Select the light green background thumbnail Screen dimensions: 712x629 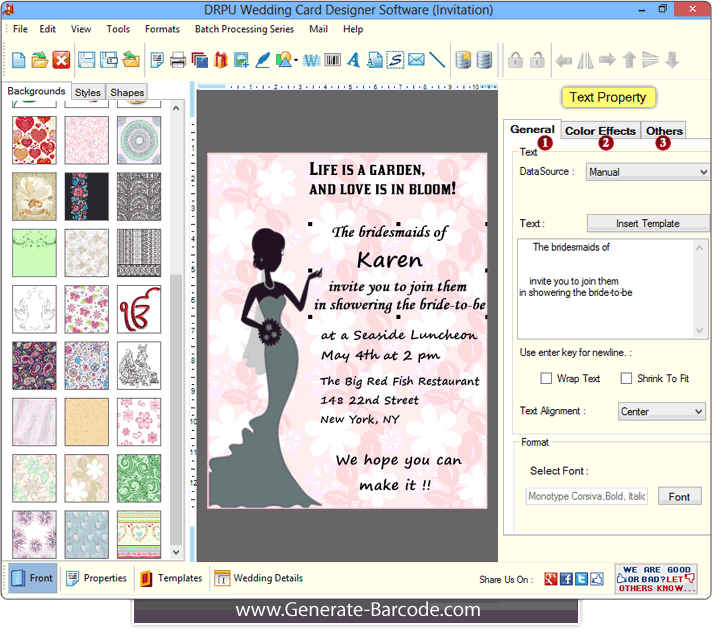tap(35, 253)
